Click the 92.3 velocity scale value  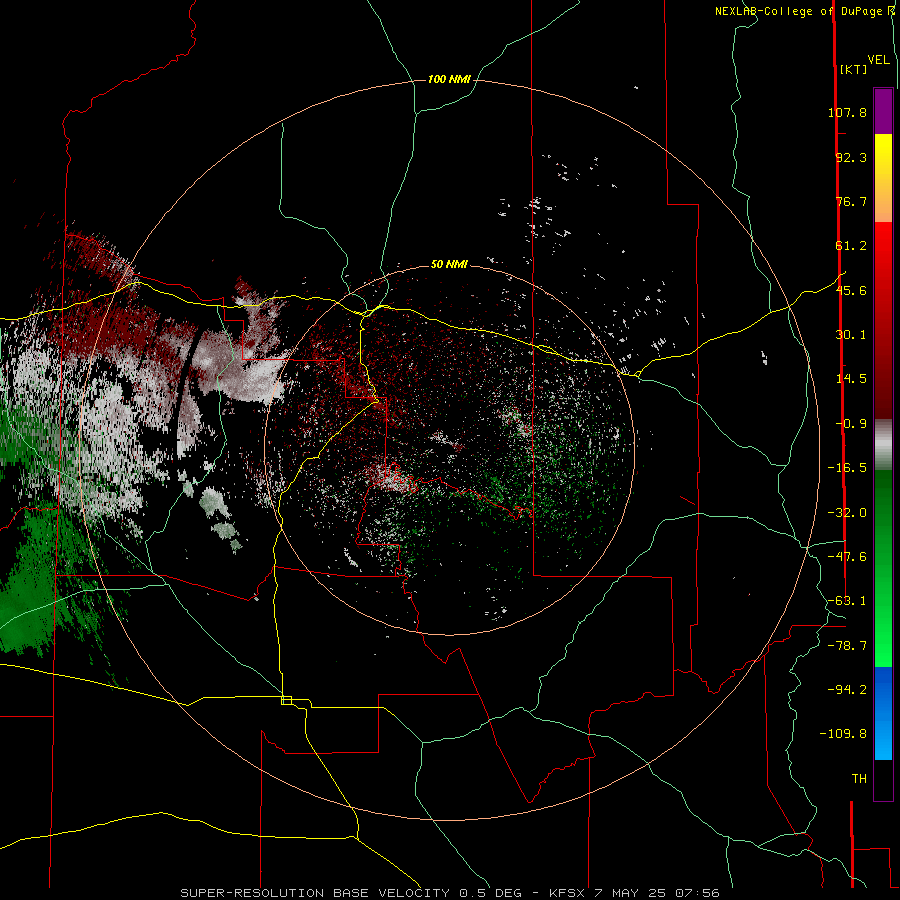[851, 157]
